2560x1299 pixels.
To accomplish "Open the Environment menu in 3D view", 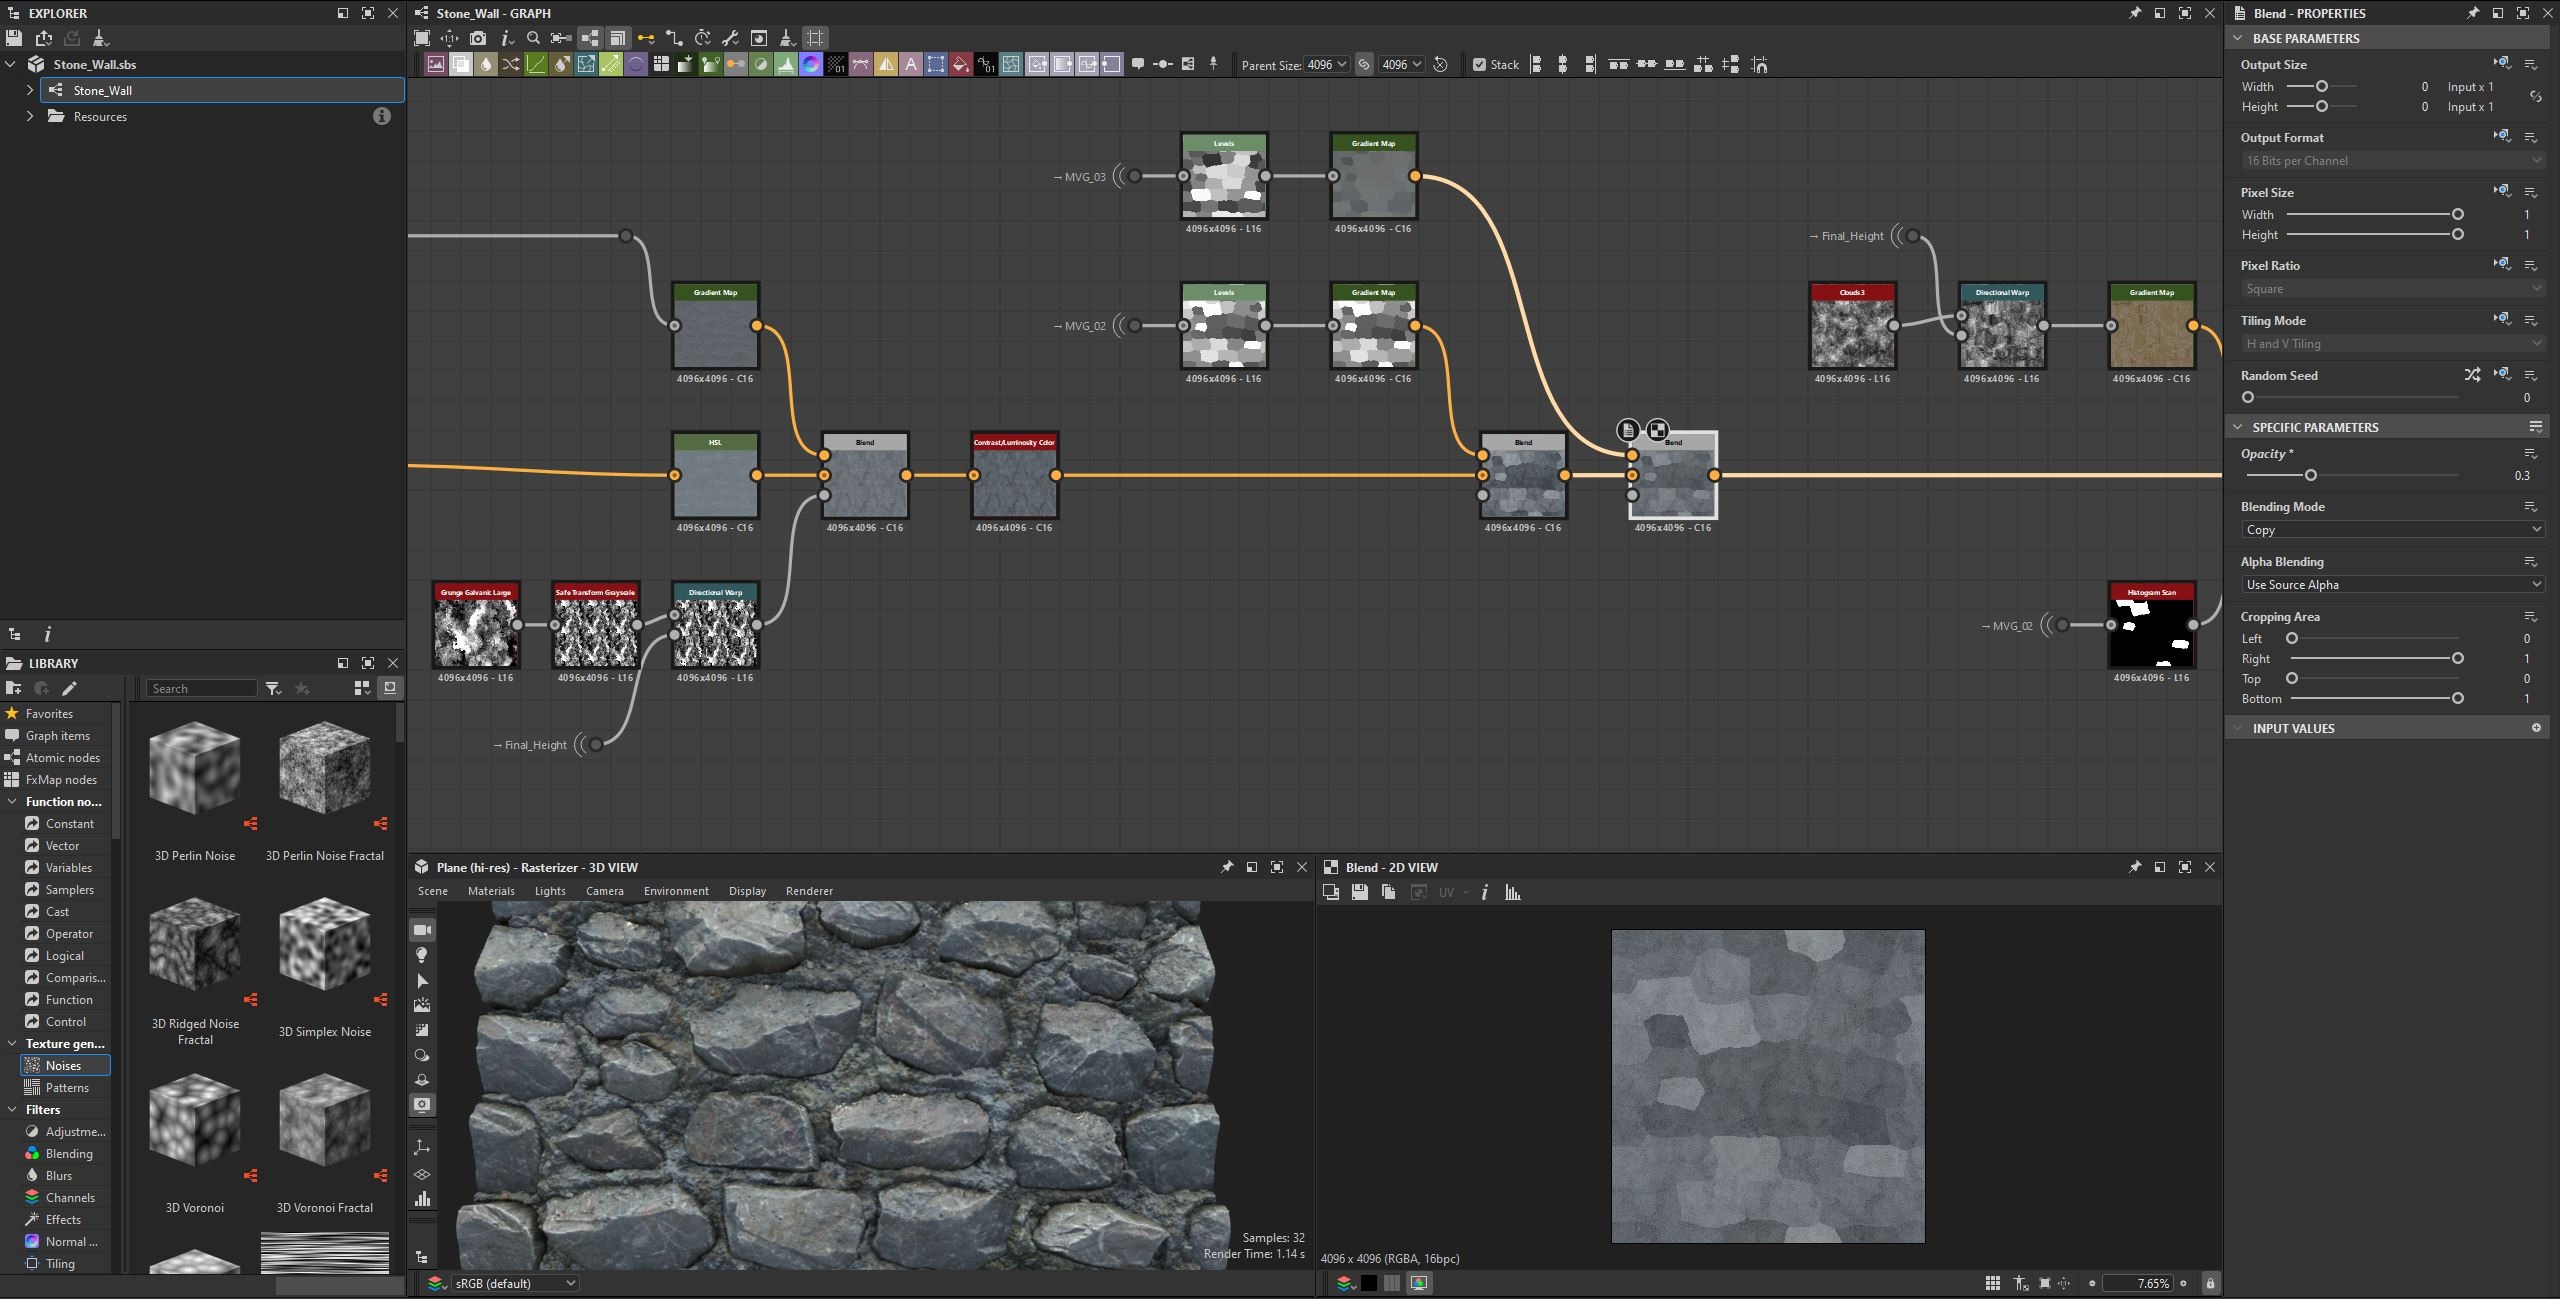I will tap(676, 891).
